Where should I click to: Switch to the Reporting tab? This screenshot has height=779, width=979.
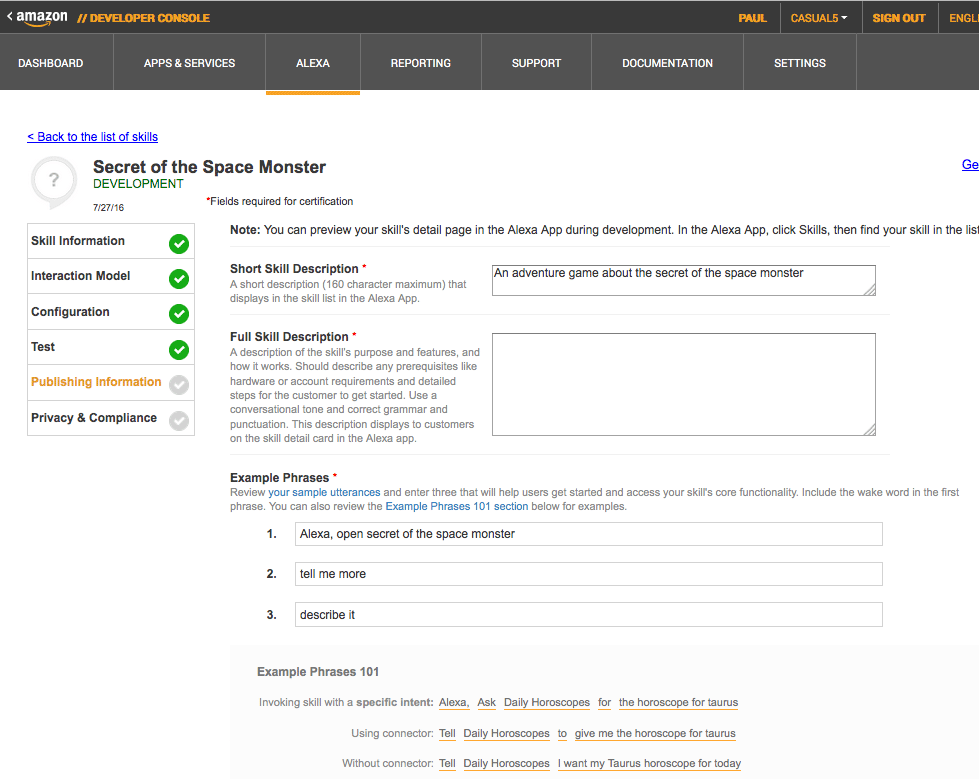pos(420,63)
